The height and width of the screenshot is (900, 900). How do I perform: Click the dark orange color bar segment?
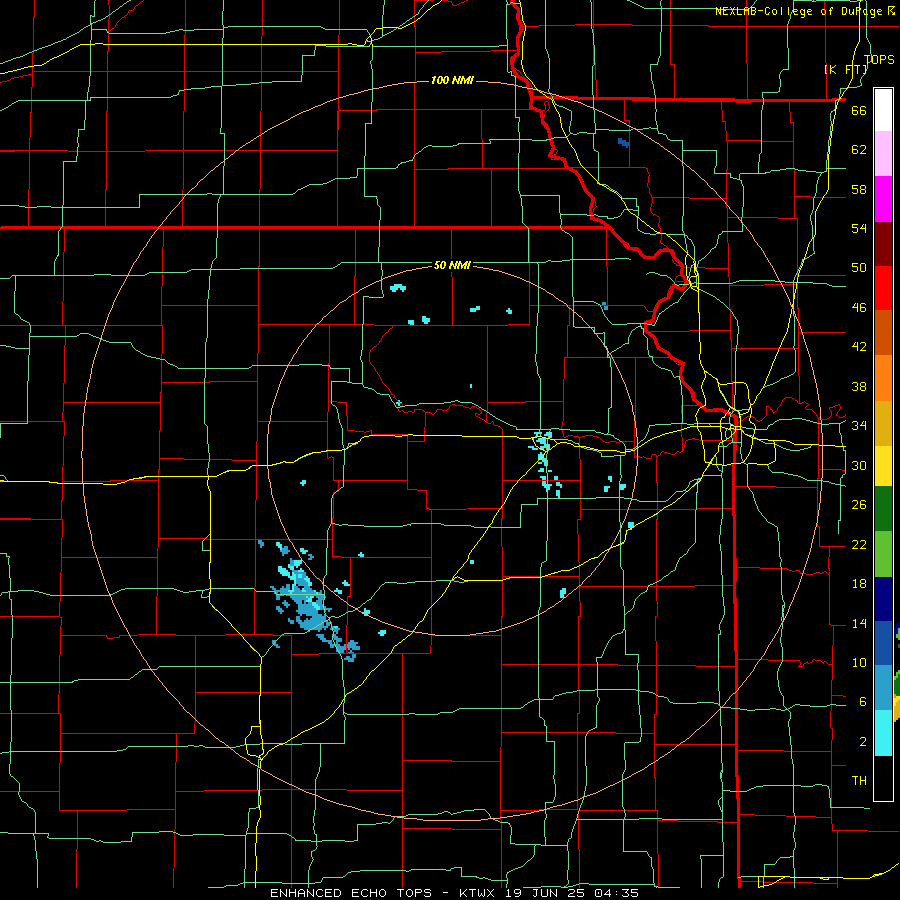(x=883, y=333)
